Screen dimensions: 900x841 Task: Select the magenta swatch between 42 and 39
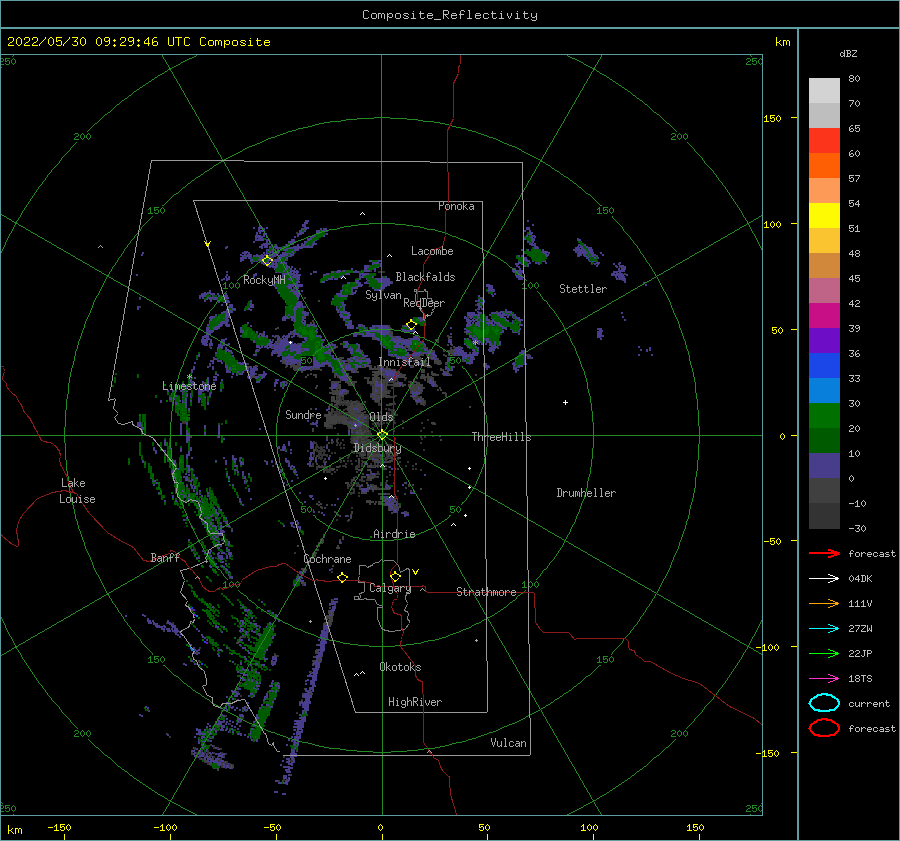pyautogui.click(x=824, y=316)
